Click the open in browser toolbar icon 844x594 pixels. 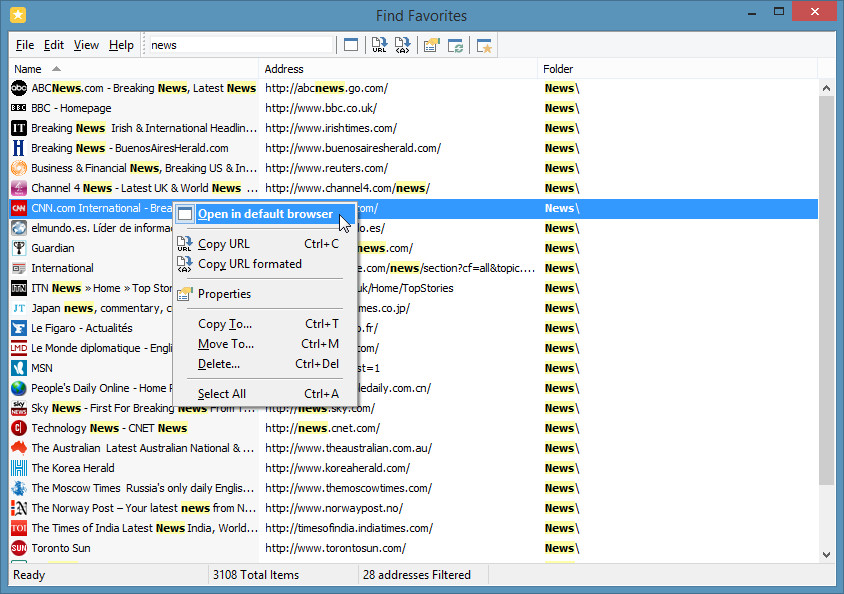point(351,45)
